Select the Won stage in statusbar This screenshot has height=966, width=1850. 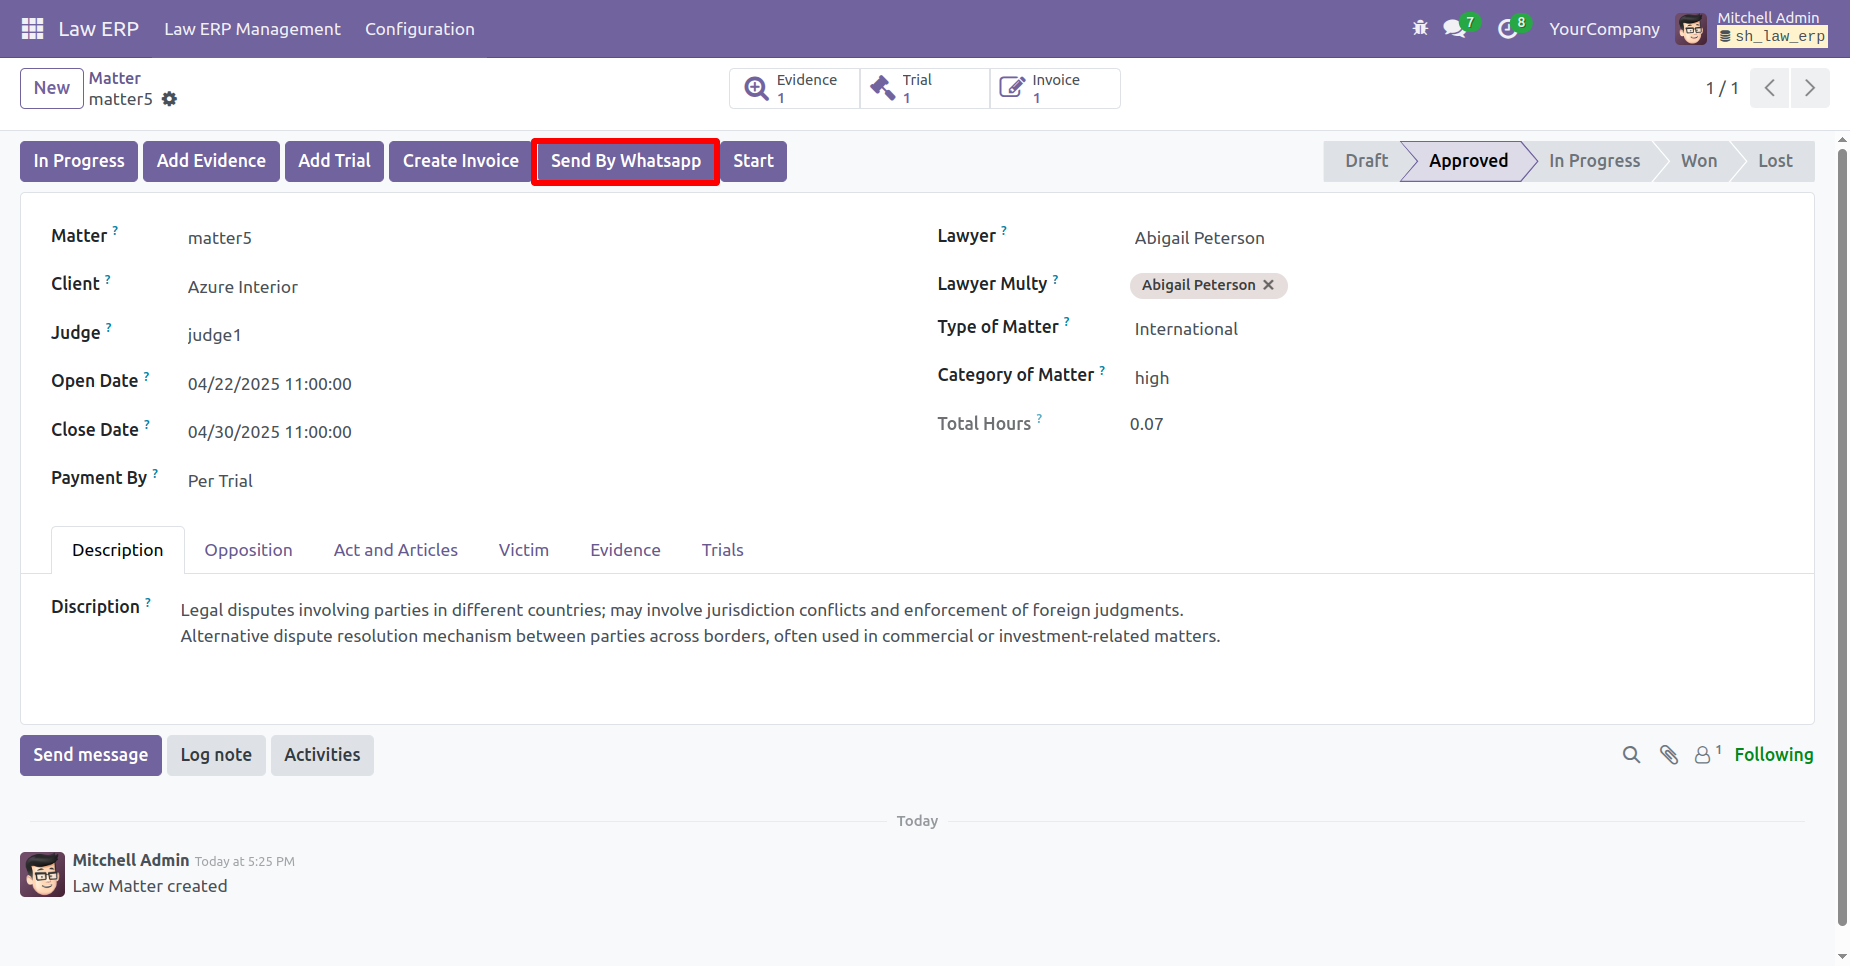1698,161
